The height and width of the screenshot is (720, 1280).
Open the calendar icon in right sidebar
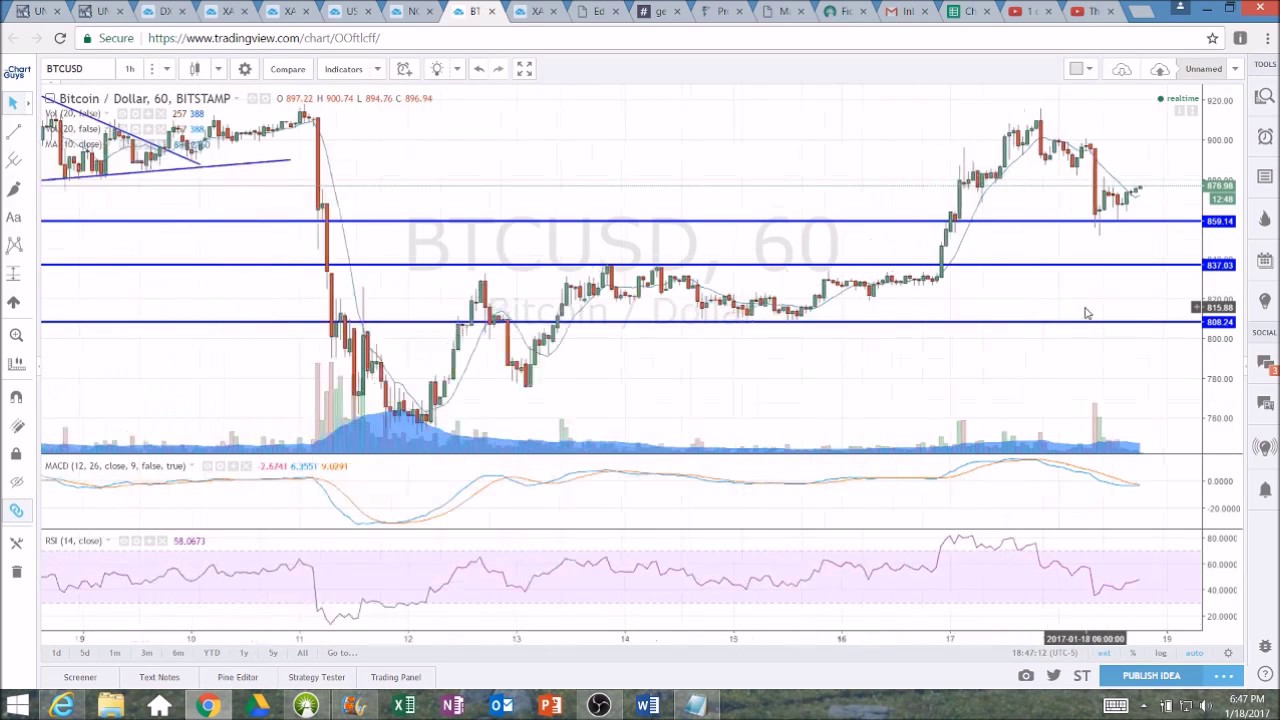coord(1264,260)
